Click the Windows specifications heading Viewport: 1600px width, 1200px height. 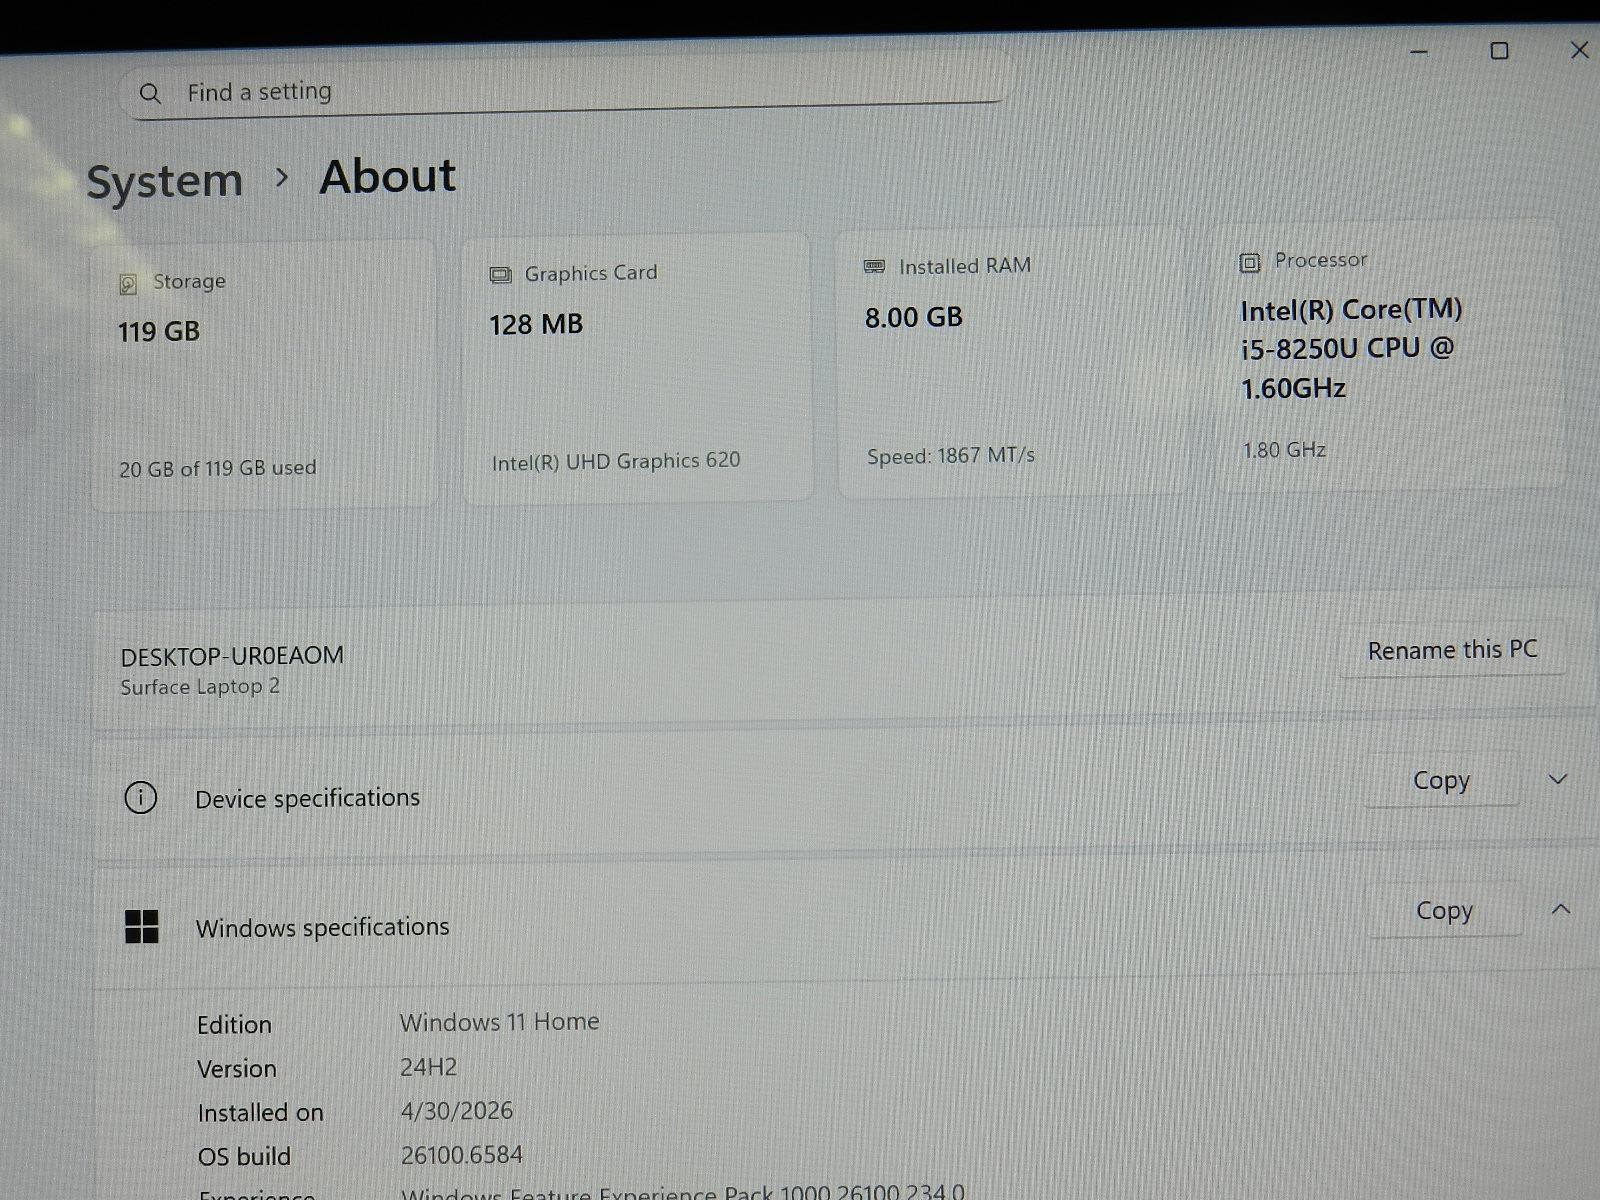[322, 927]
